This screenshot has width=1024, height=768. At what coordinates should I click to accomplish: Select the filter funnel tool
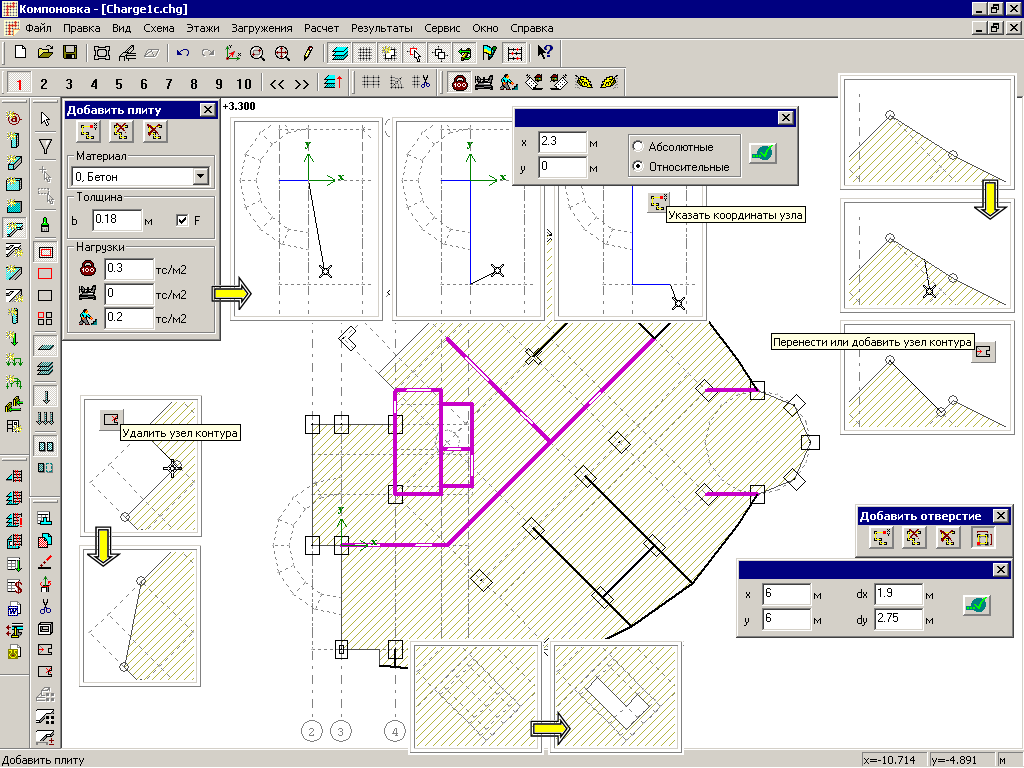tap(44, 147)
